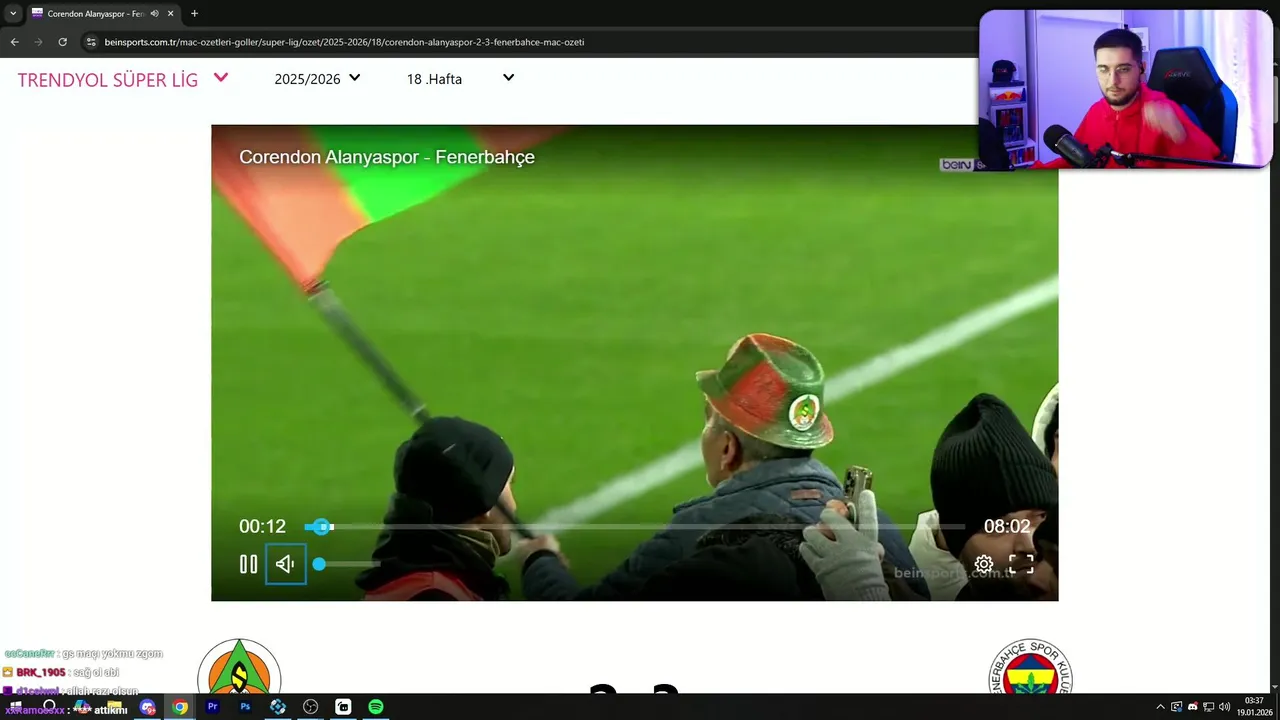The image size is (1280, 720).
Task: Go back to the previous page
Action: pos(14,42)
